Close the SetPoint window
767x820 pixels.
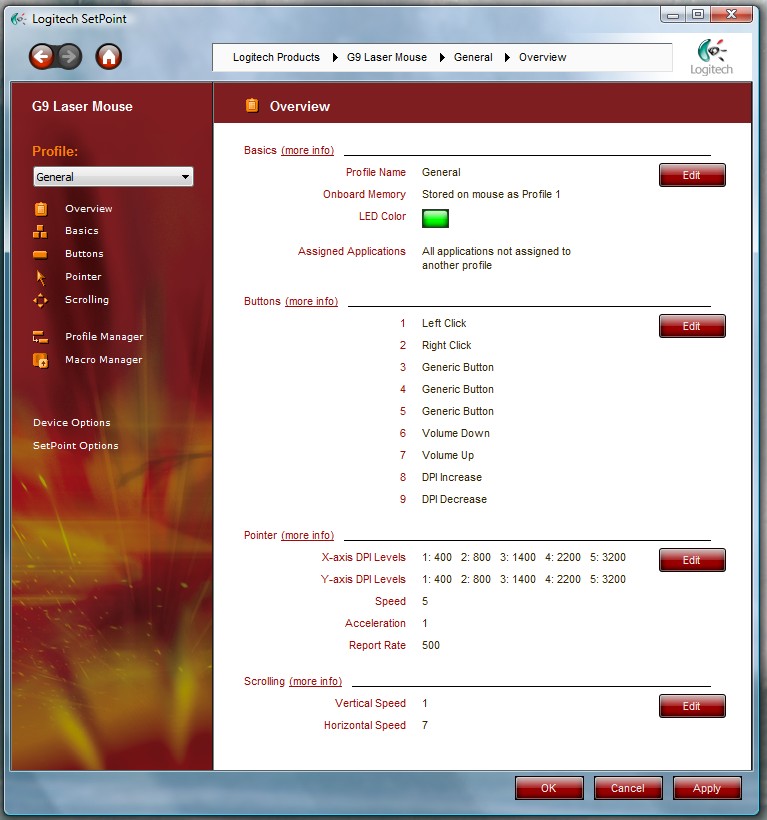tap(731, 15)
